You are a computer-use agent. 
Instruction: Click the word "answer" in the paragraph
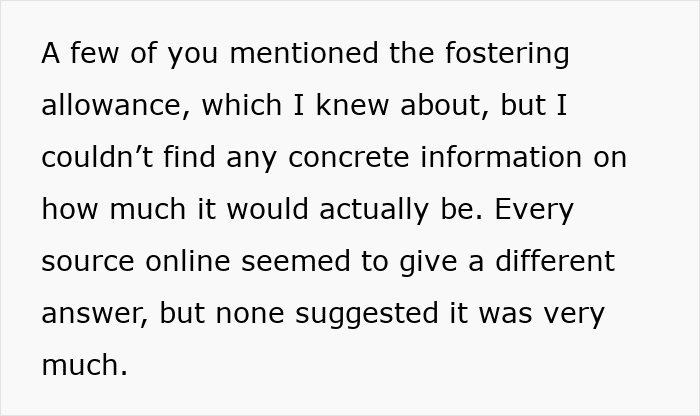pos(95,313)
